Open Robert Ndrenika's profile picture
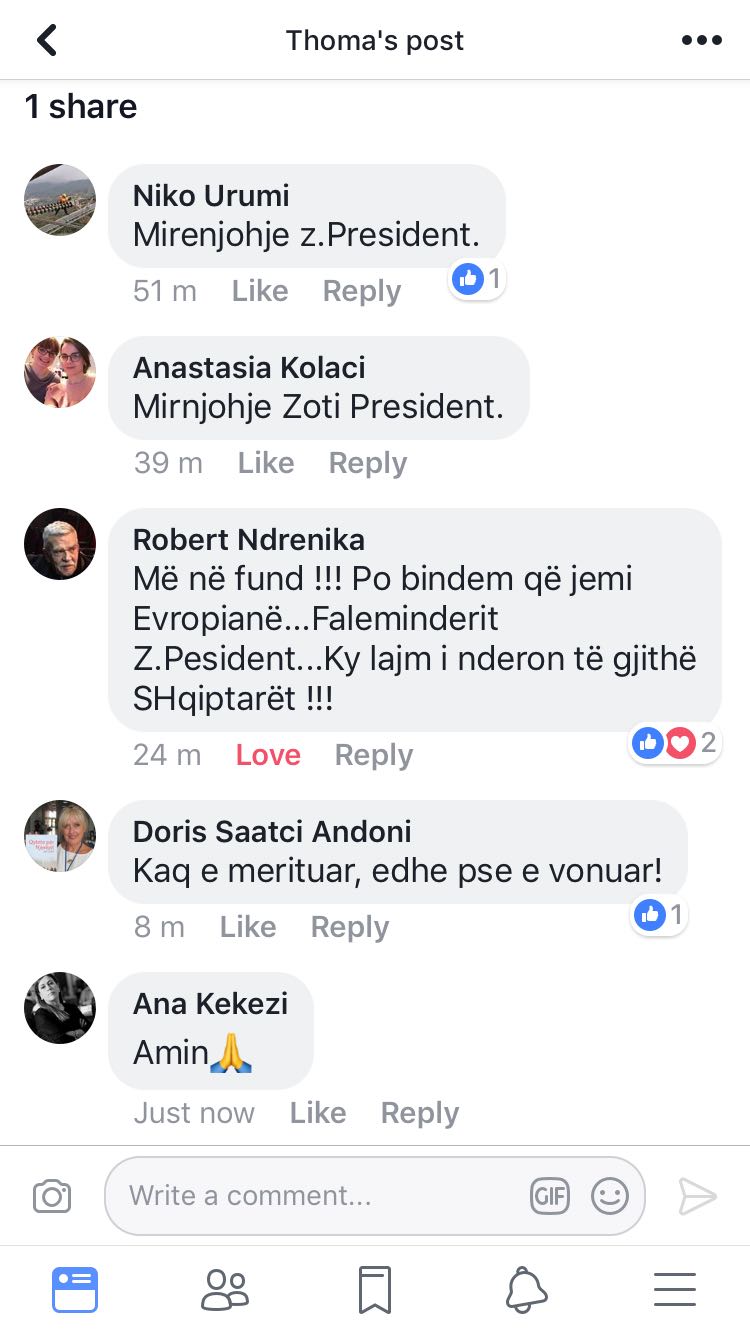The image size is (750, 1334). (x=60, y=544)
